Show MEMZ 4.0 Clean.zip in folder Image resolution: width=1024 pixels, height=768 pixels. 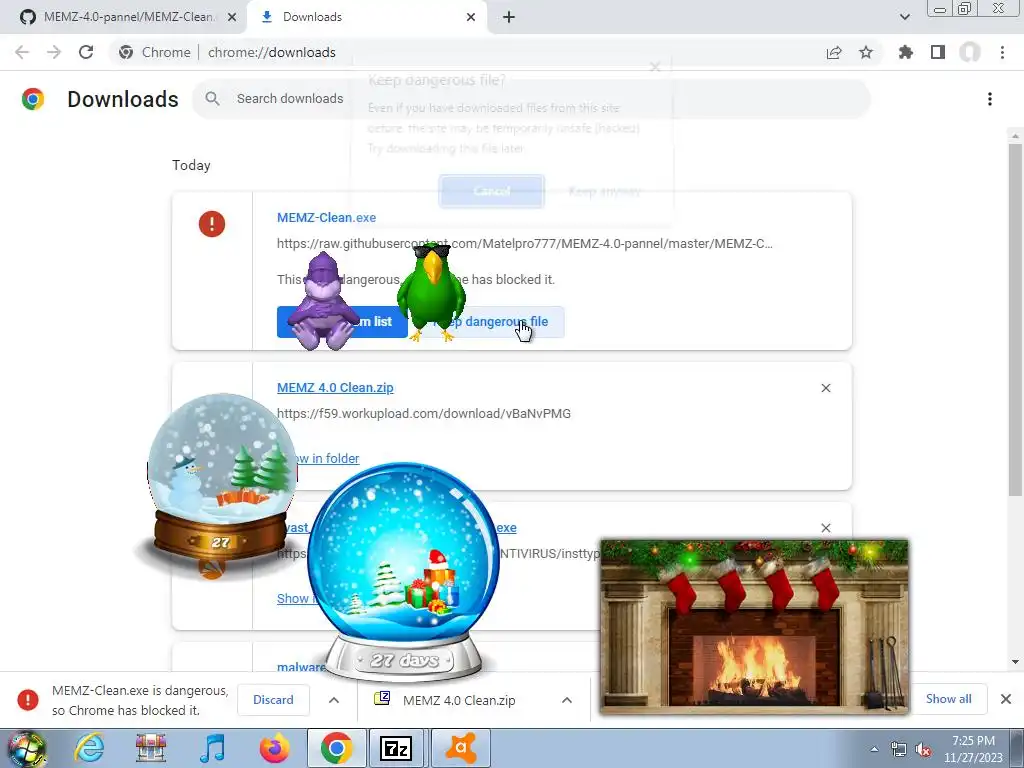coord(318,458)
